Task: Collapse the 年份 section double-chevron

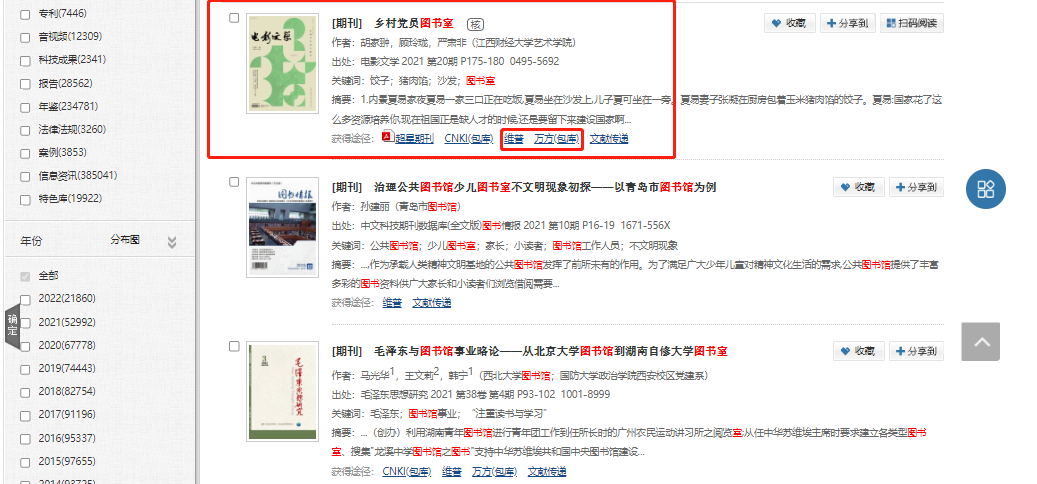Action: tap(171, 241)
